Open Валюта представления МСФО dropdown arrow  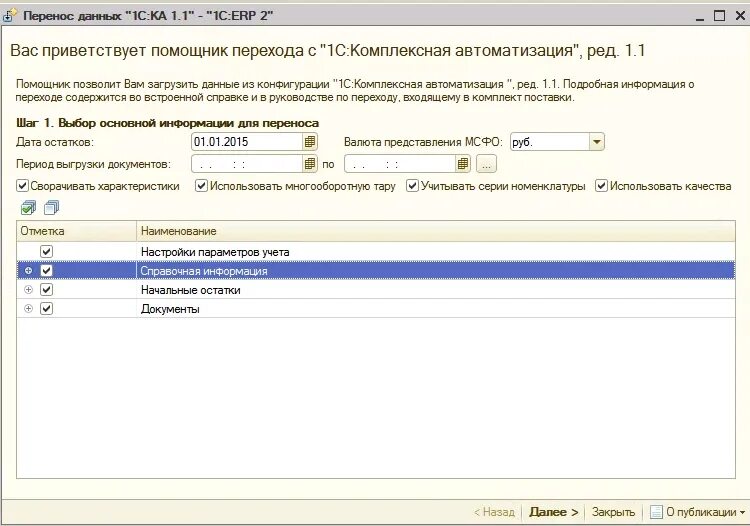[x=596, y=142]
